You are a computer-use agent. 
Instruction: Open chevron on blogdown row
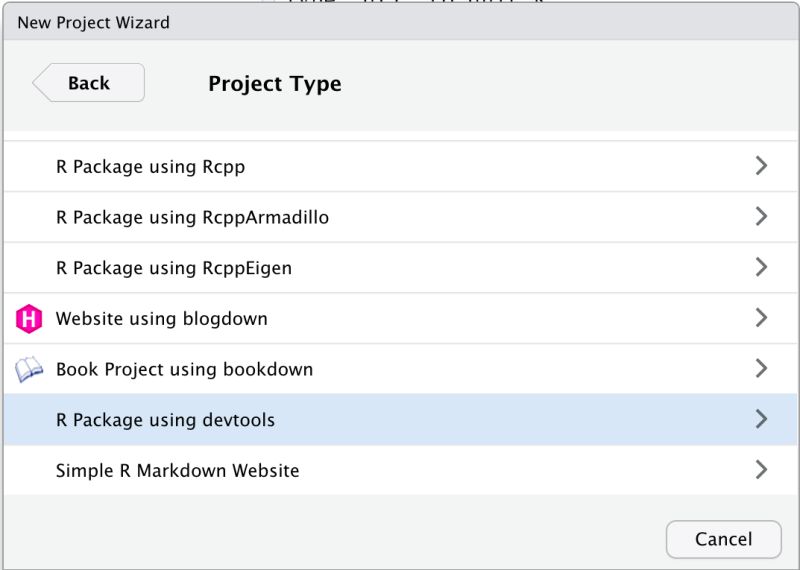[x=761, y=317]
